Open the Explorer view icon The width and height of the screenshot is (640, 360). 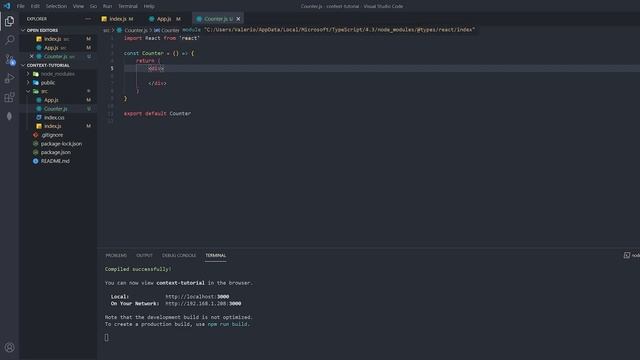pos(9,21)
